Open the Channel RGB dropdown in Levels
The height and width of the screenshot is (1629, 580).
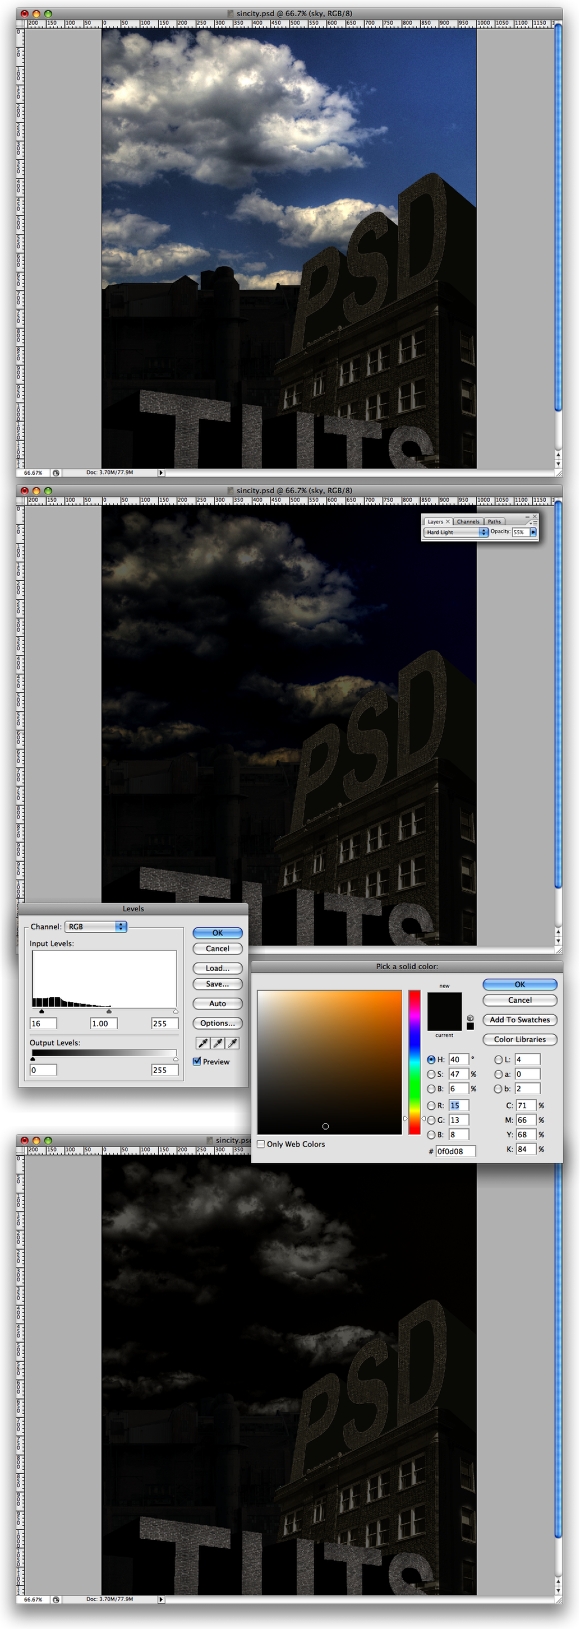(96, 927)
